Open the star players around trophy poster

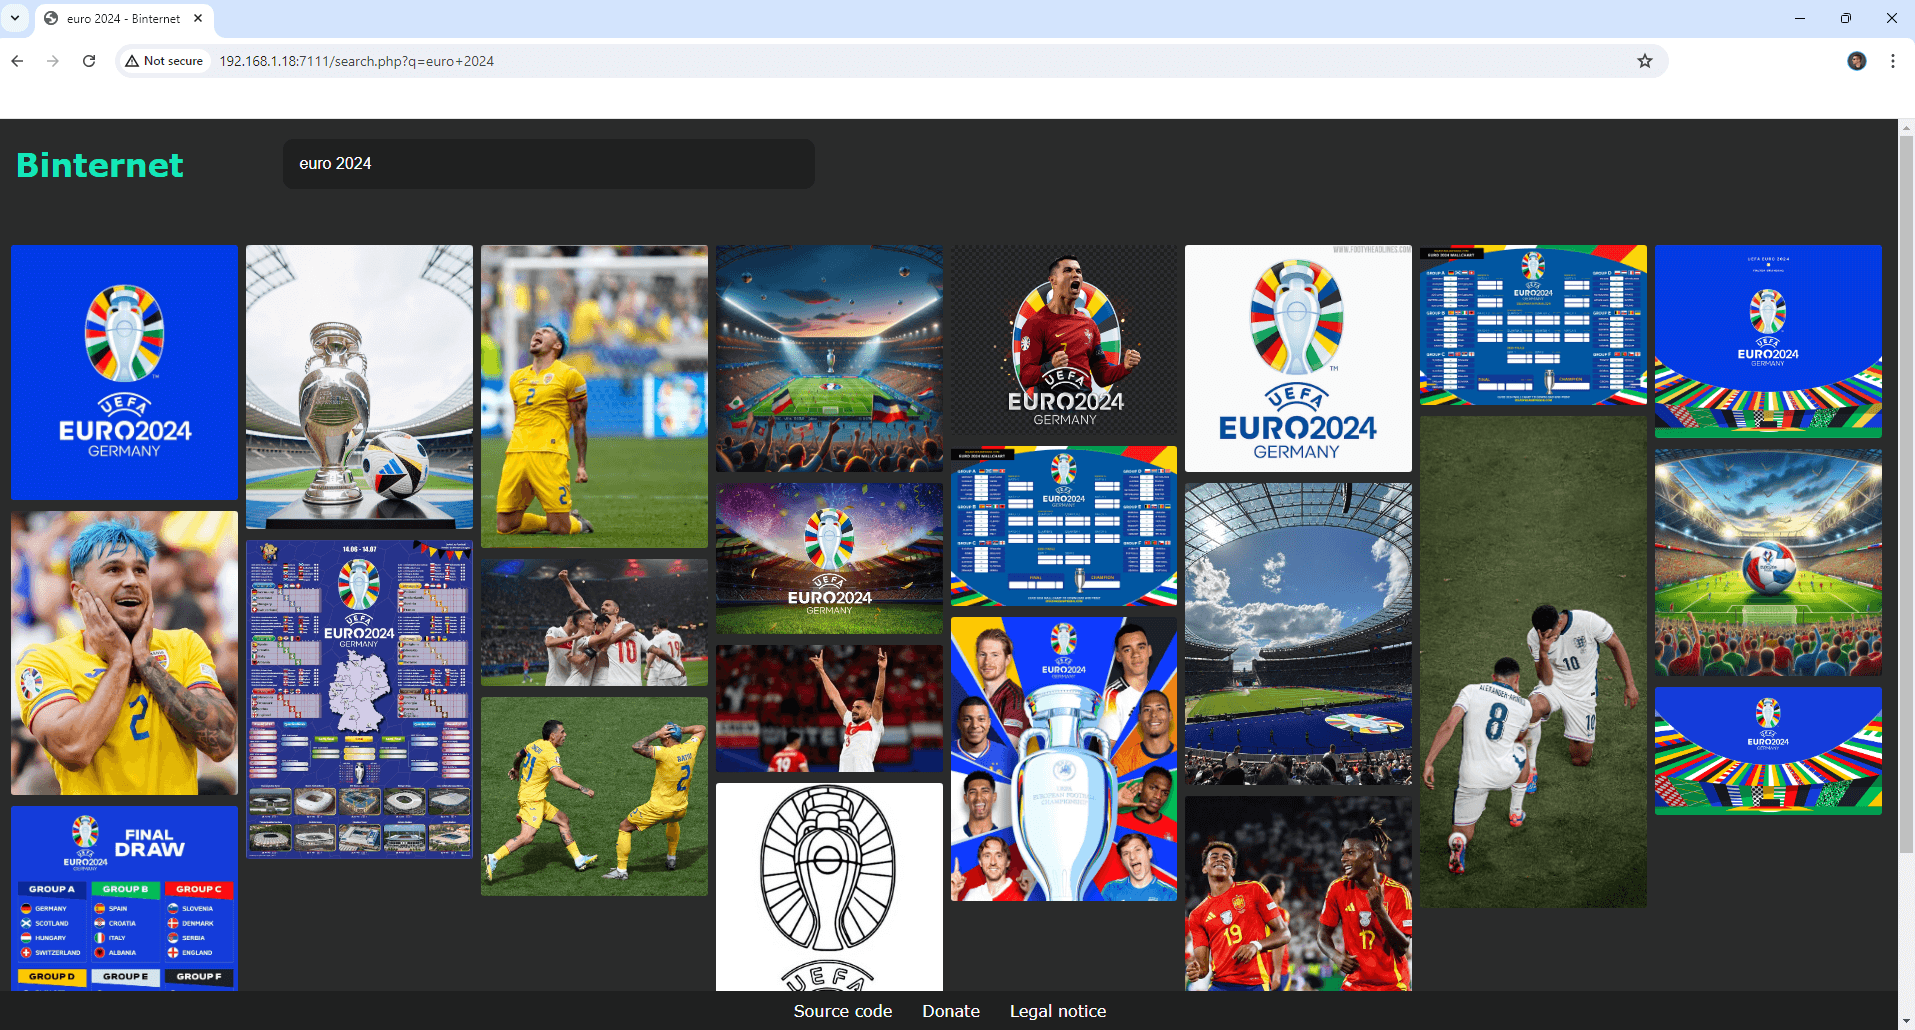click(1064, 759)
